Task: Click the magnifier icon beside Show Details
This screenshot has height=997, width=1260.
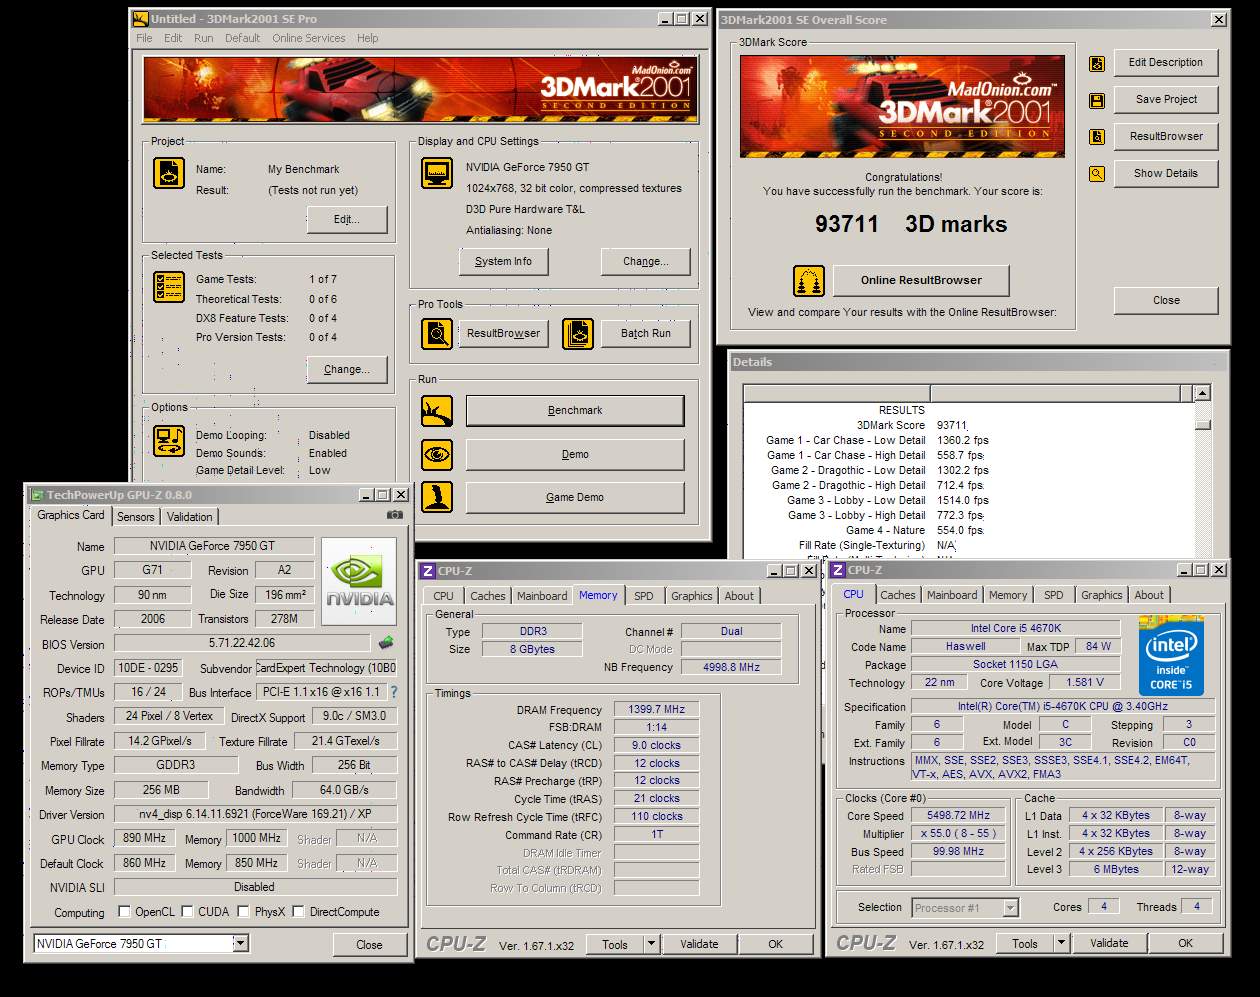Action: [1097, 174]
